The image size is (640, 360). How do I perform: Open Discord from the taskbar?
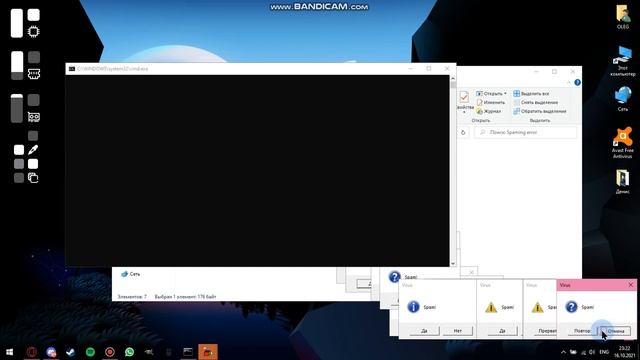tap(51, 352)
